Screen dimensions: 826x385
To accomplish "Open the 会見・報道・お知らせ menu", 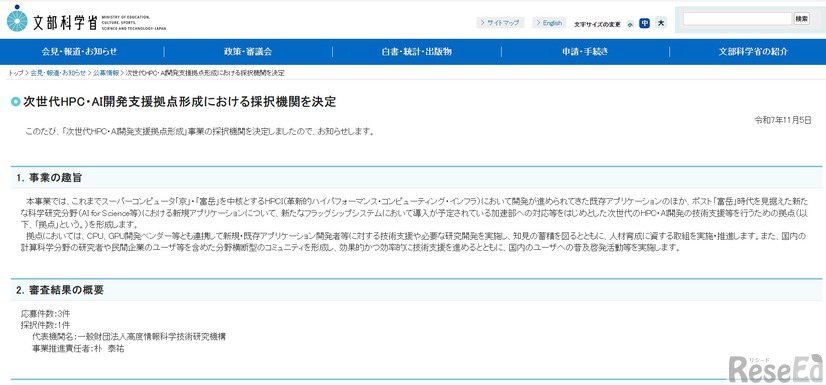I will point(80,52).
